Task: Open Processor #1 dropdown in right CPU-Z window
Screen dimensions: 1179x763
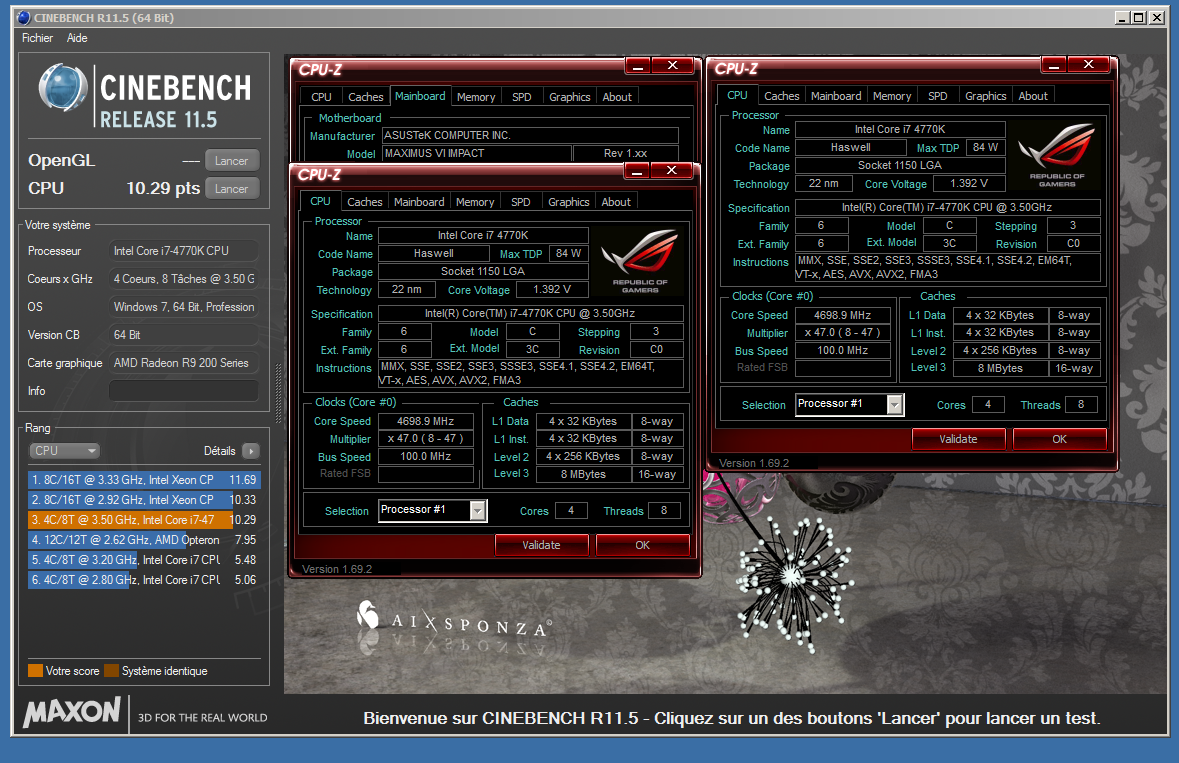Action: (x=895, y=405)
